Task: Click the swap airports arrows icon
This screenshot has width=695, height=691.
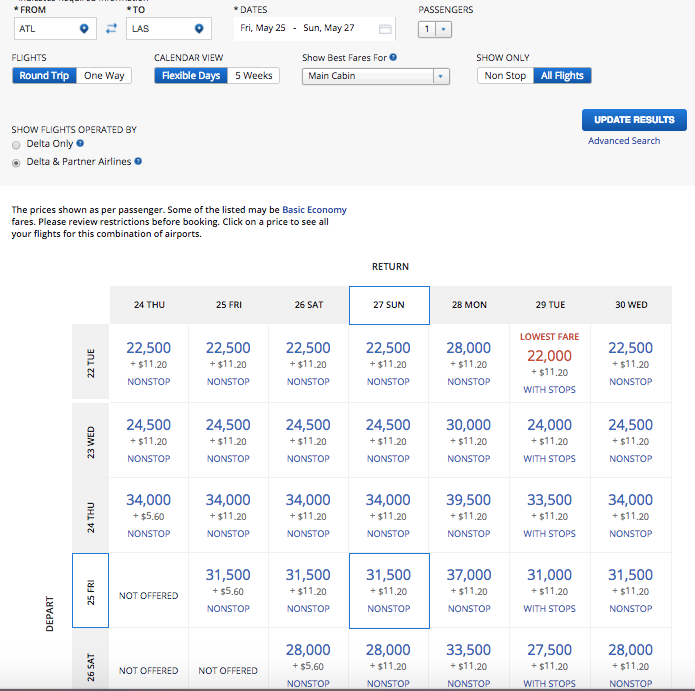Action: click(x=111, y=29)
